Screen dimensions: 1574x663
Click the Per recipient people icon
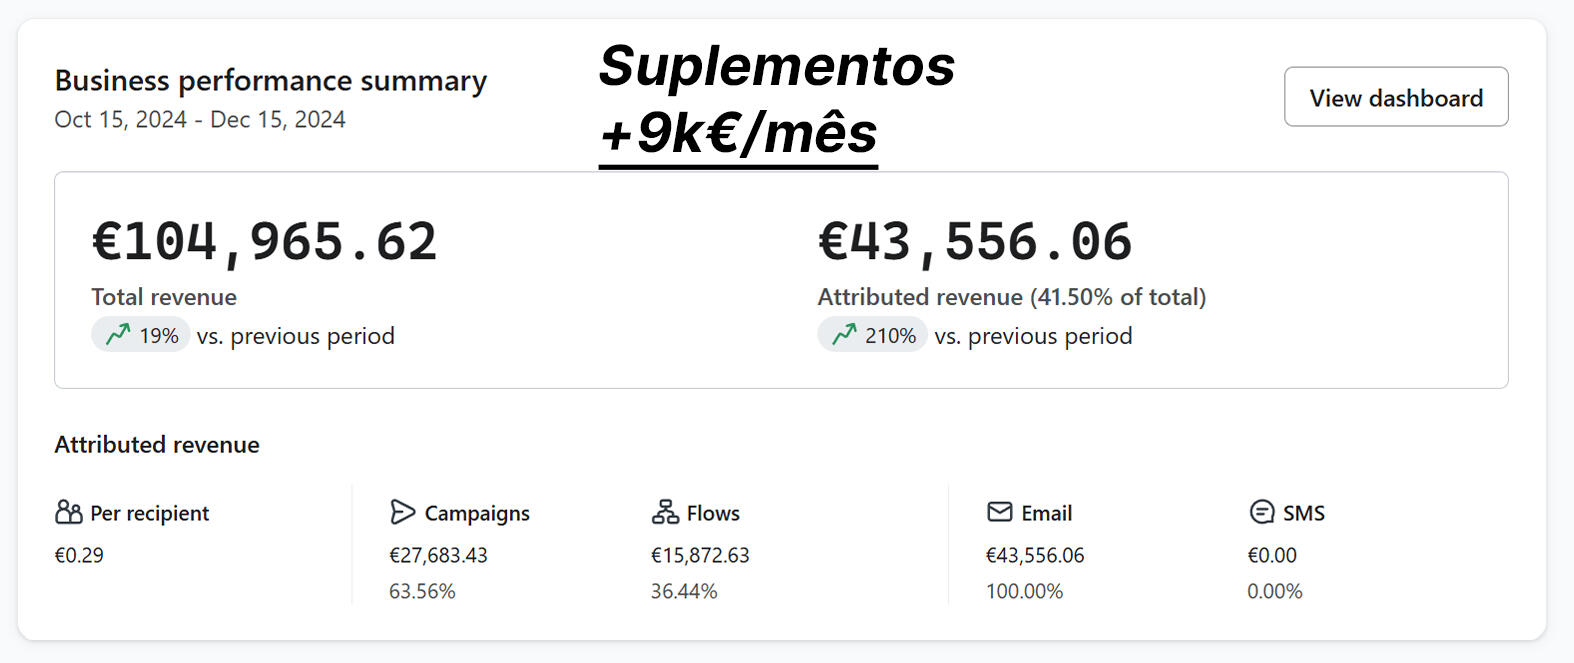69,513
